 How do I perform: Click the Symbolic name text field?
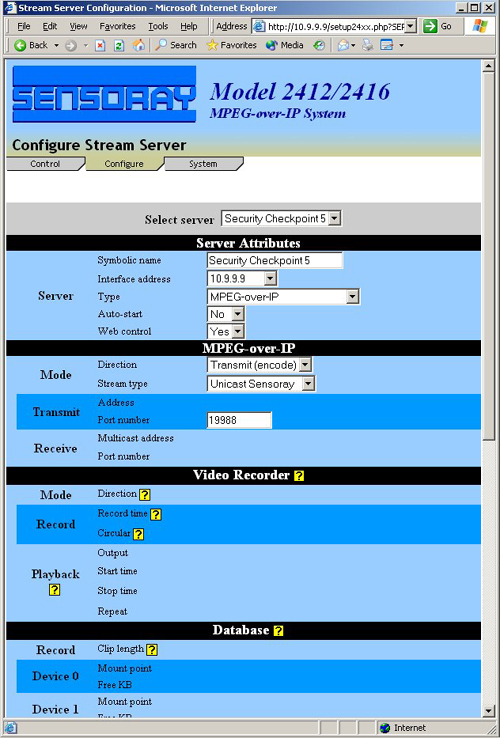coord(275,260)
